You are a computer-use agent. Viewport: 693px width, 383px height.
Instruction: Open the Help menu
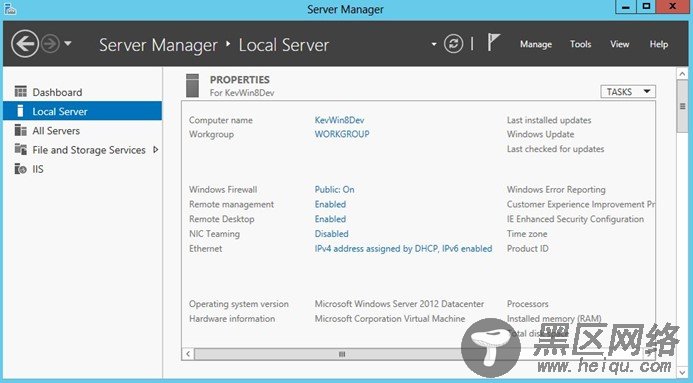(659, 44)
